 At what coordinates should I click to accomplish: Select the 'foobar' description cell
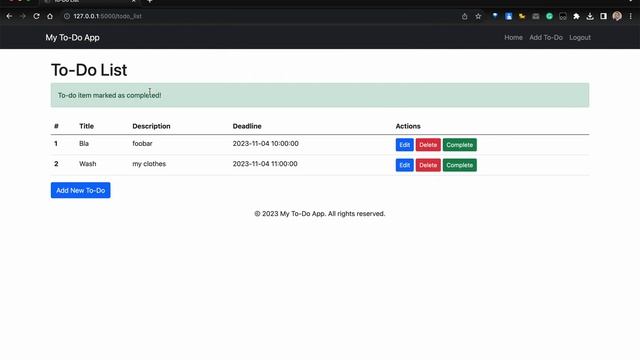coord(142,144)
